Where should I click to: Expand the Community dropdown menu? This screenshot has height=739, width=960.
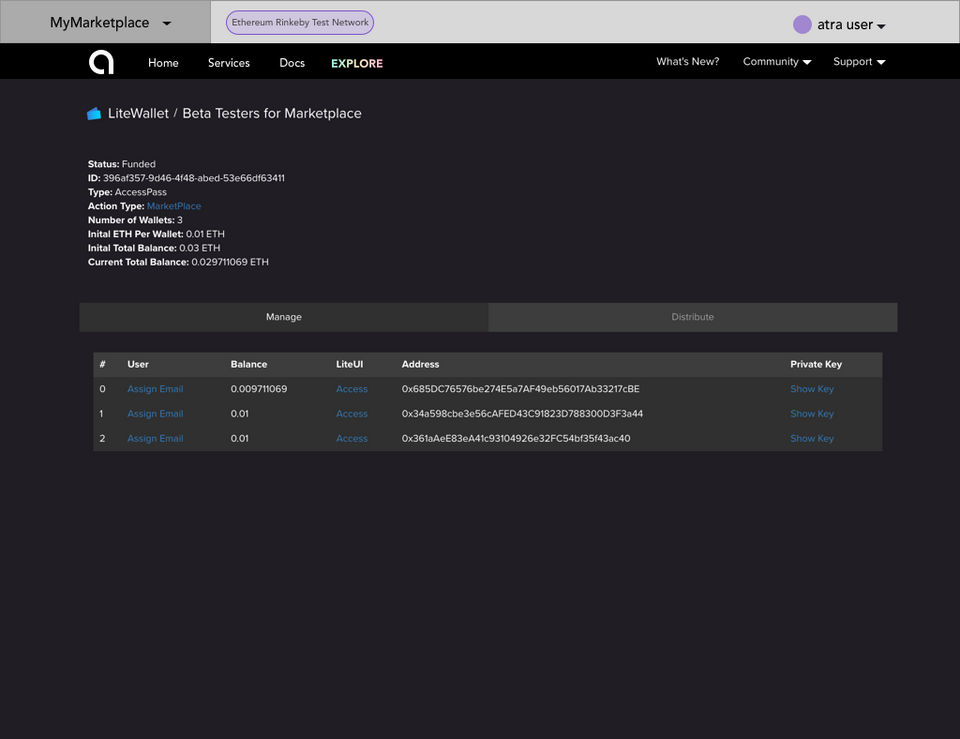pos(777,62)
